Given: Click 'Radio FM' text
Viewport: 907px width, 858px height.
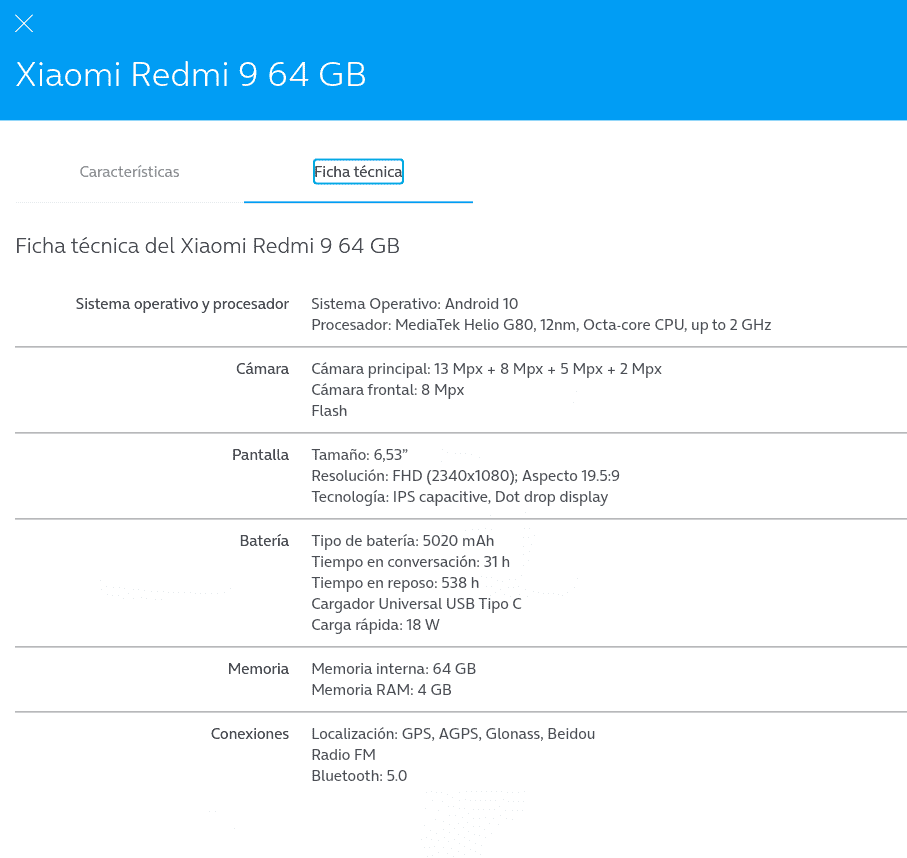Looking at the screenshot, I should 344,755.
